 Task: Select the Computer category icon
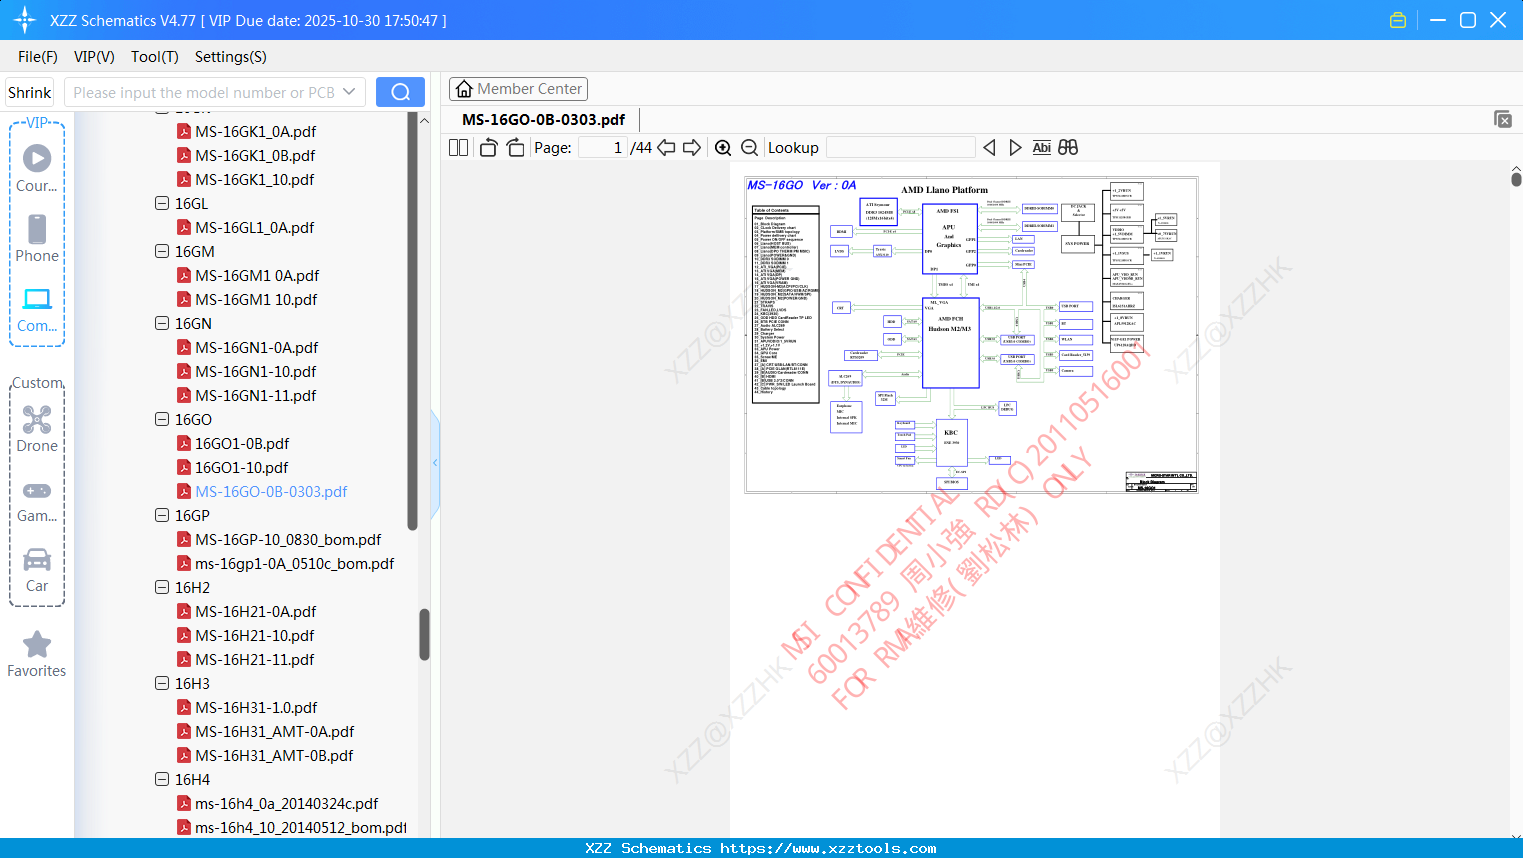(x=37, y=309)
